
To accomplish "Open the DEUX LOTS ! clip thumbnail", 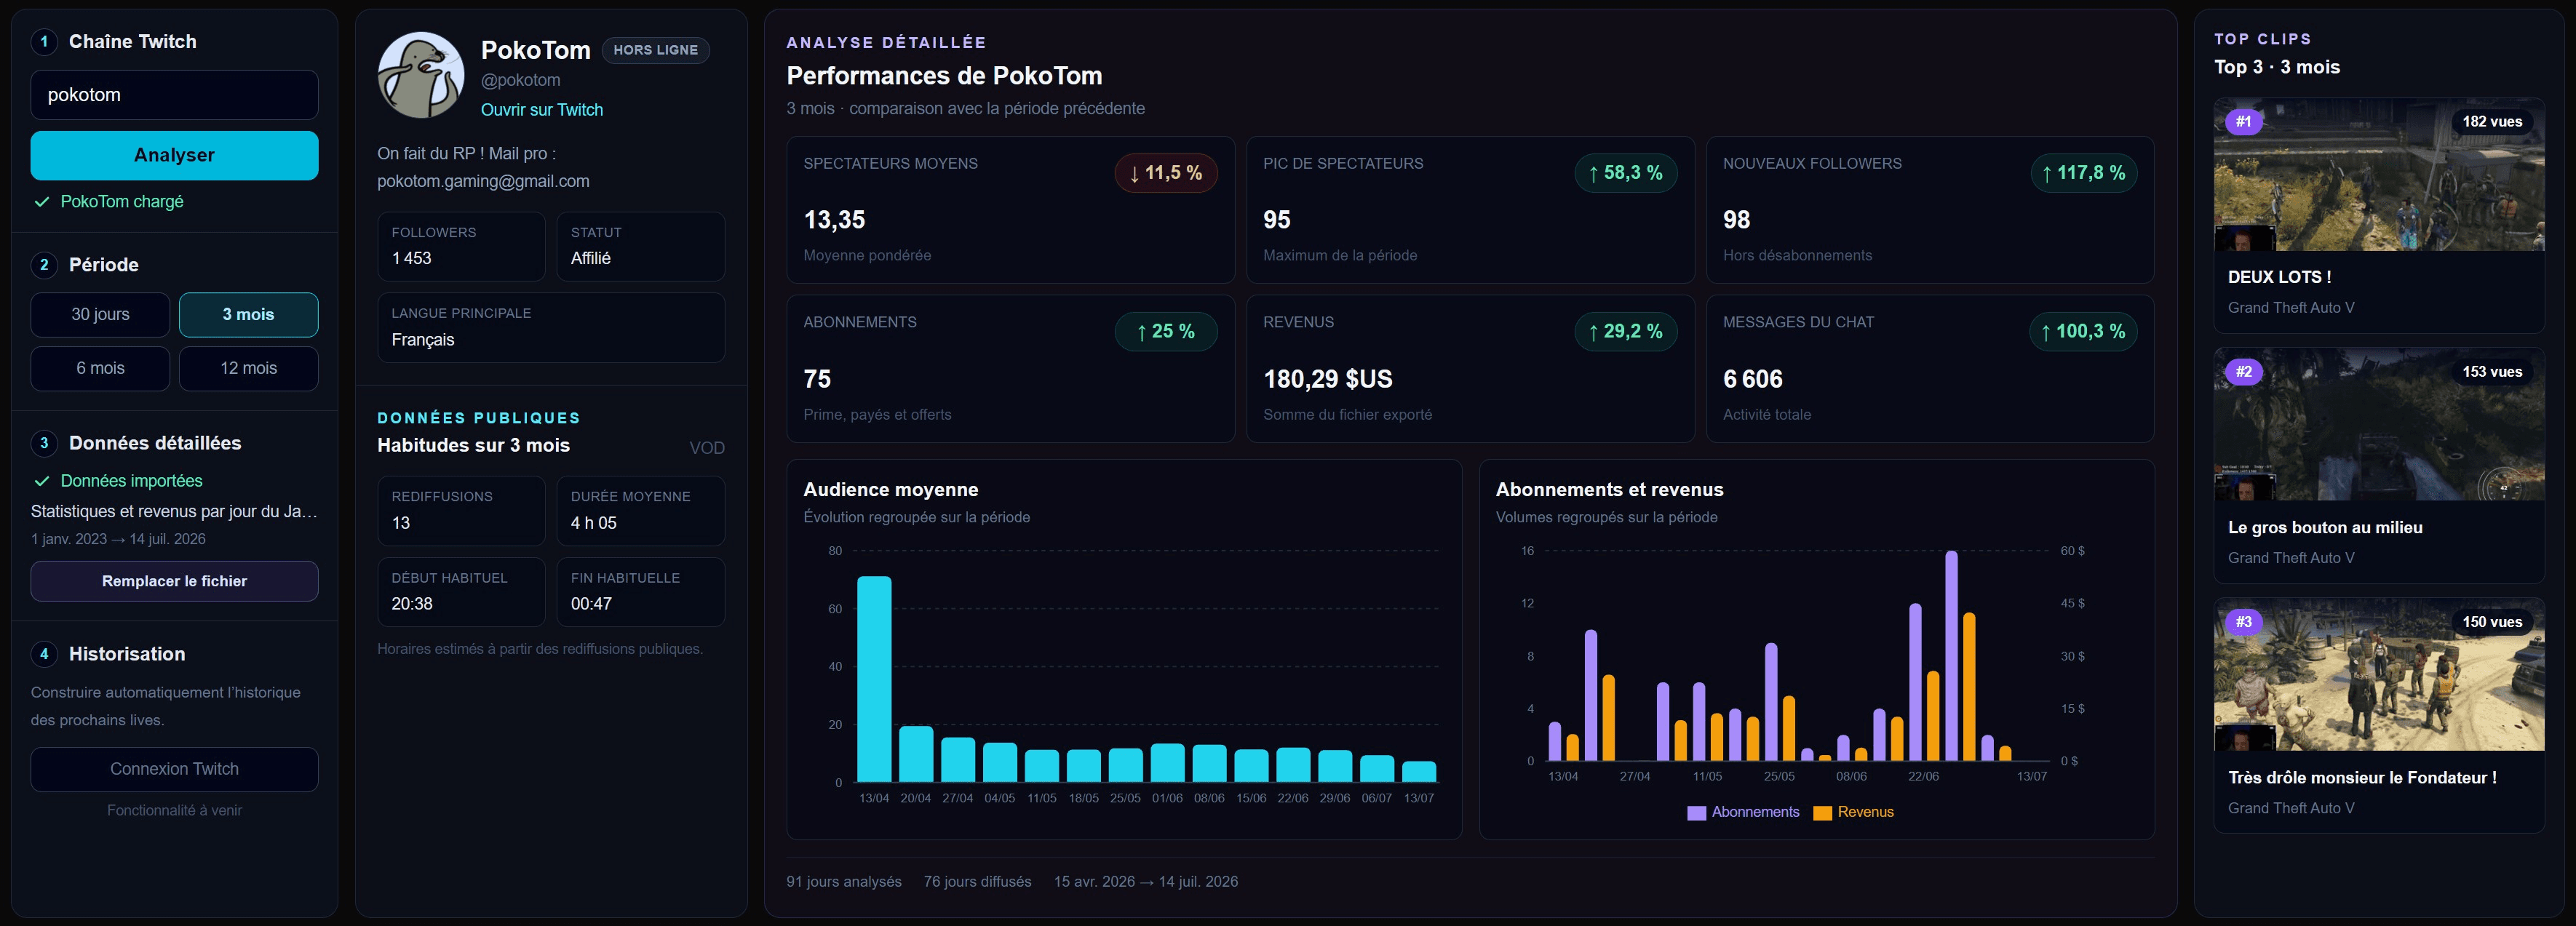I will pos(2379,174).
